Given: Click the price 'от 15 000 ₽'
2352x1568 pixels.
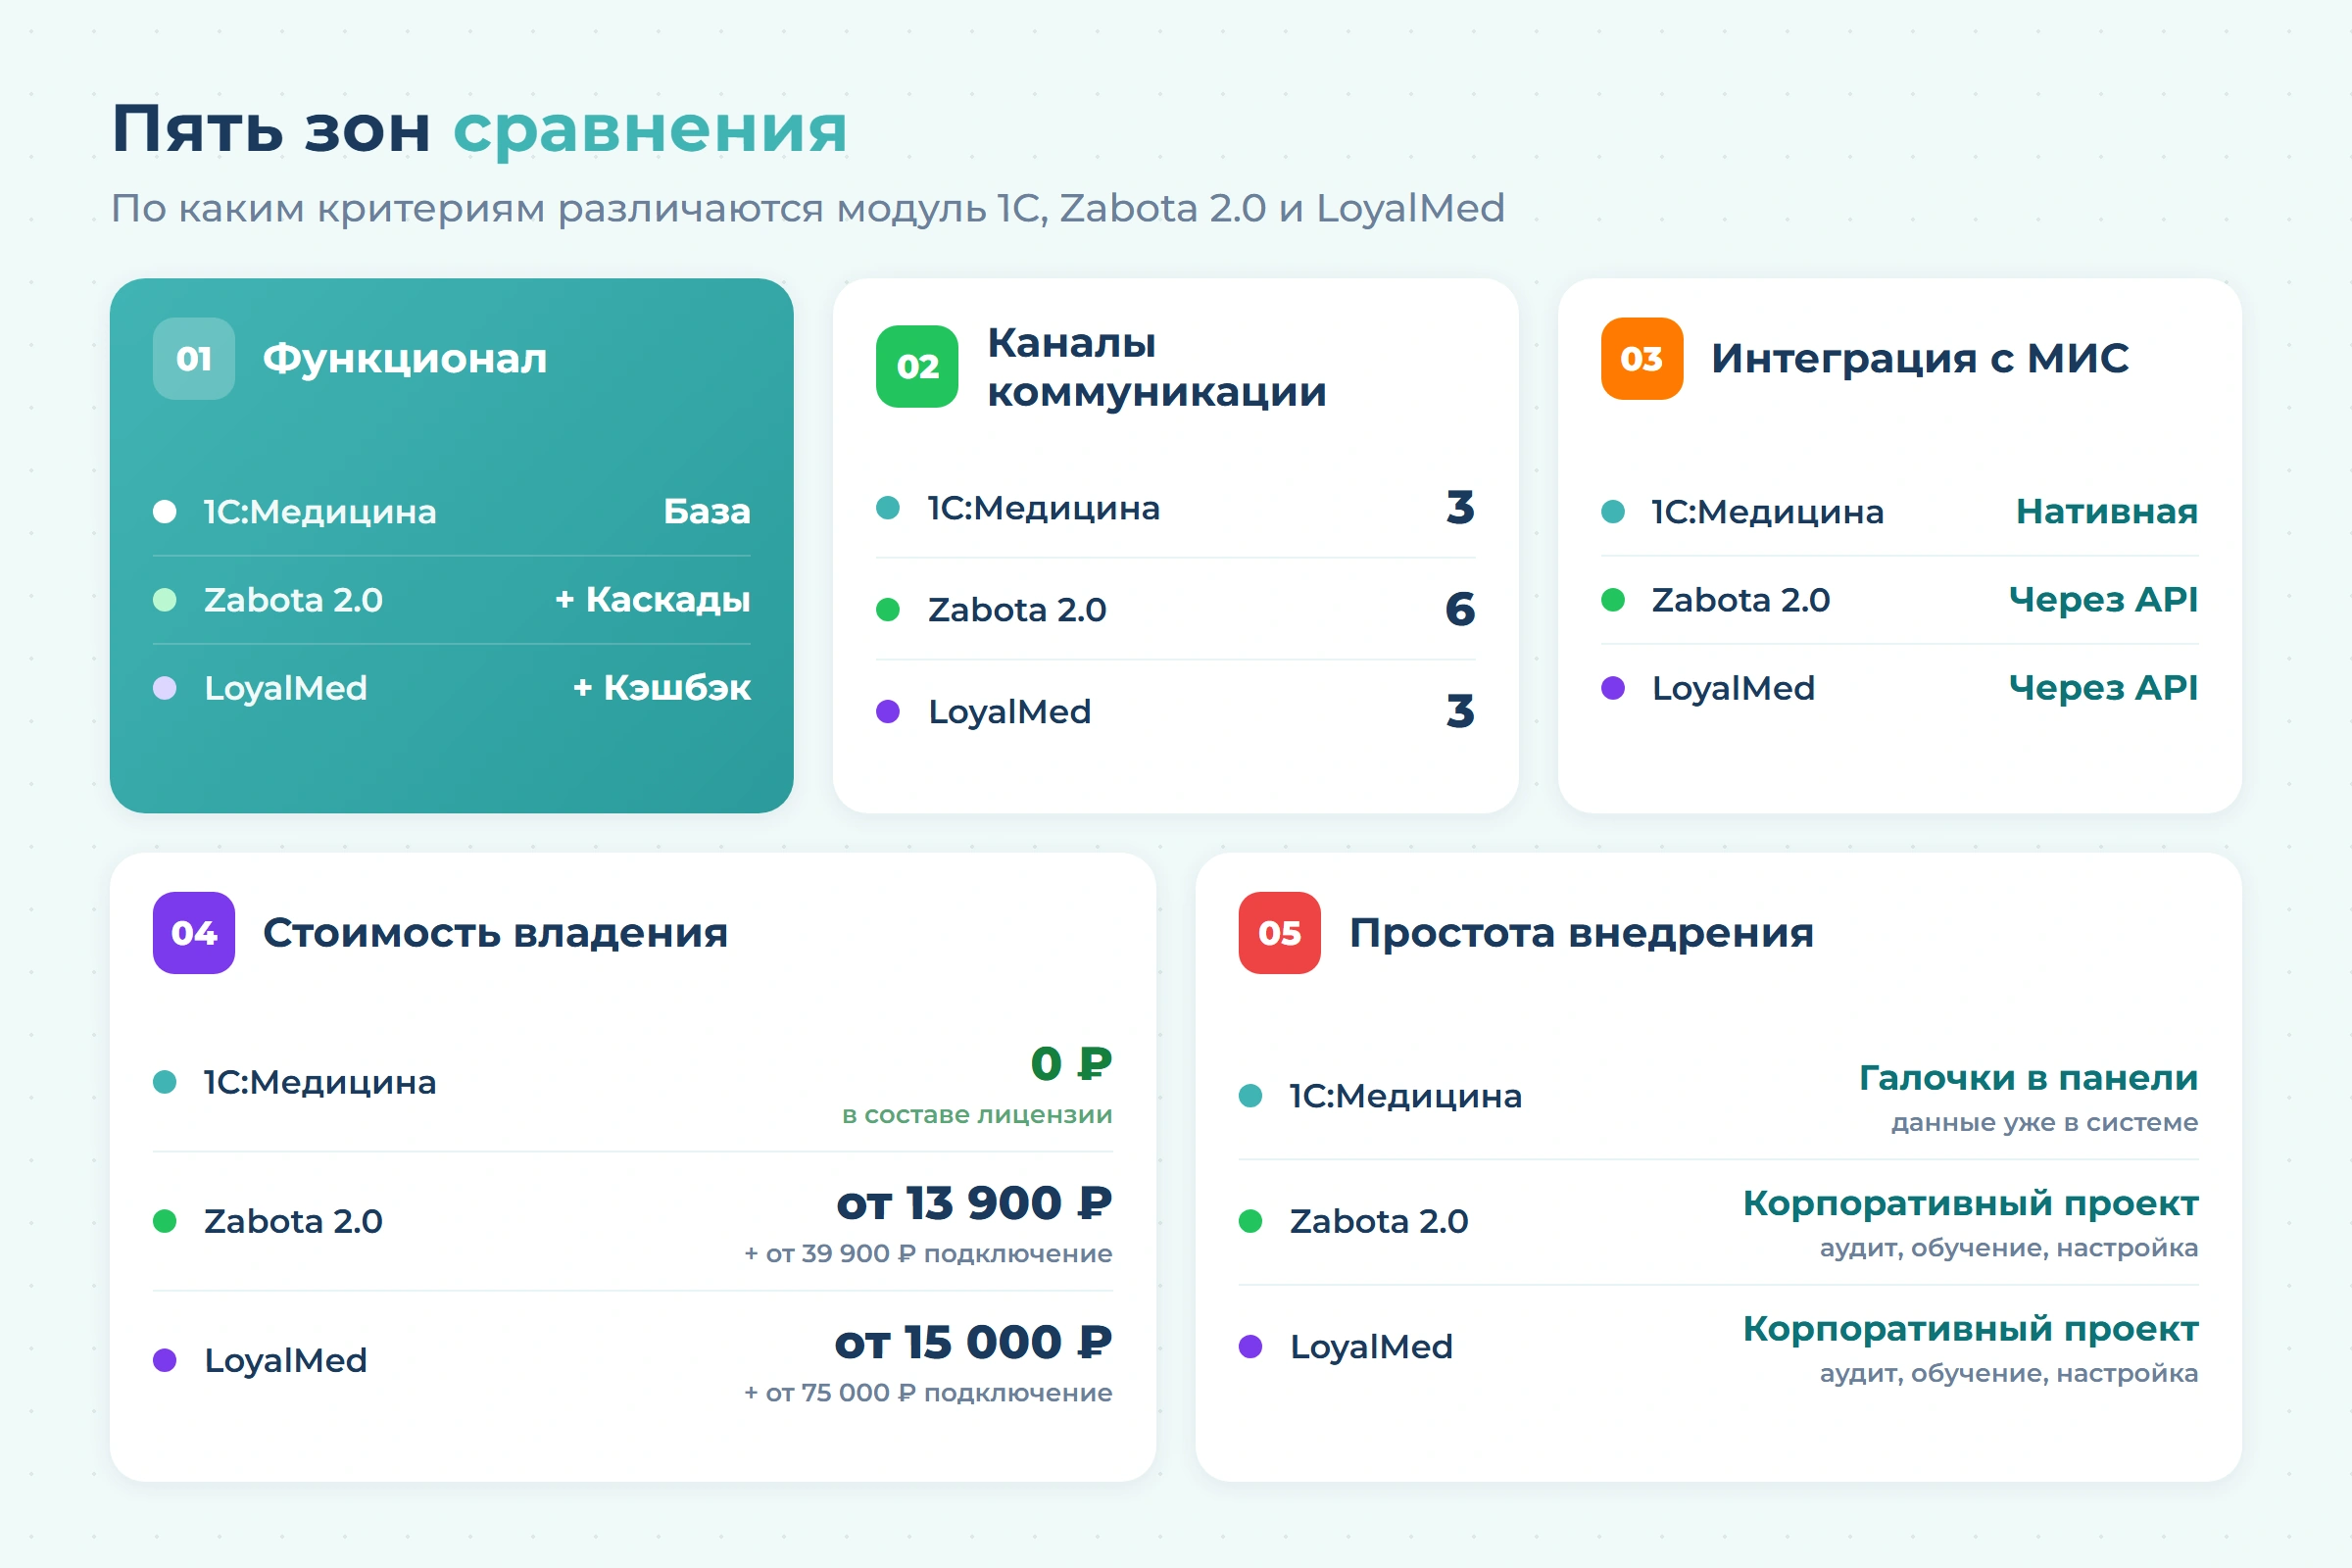Looking at the screenshot, I should (x=973, y=1342).
